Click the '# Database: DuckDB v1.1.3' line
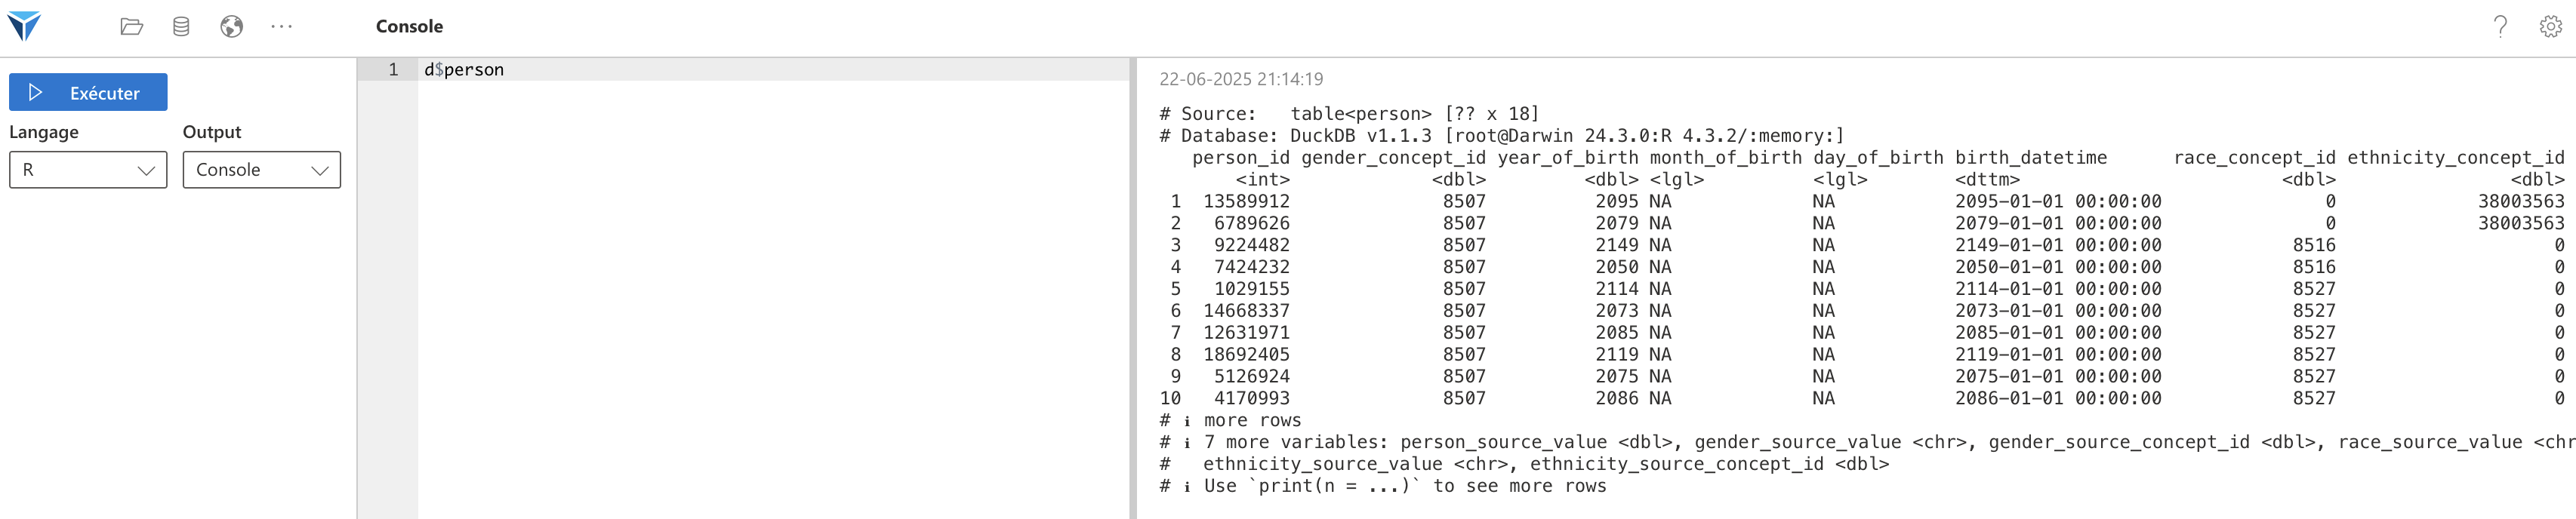 (x=1502, y=136)
